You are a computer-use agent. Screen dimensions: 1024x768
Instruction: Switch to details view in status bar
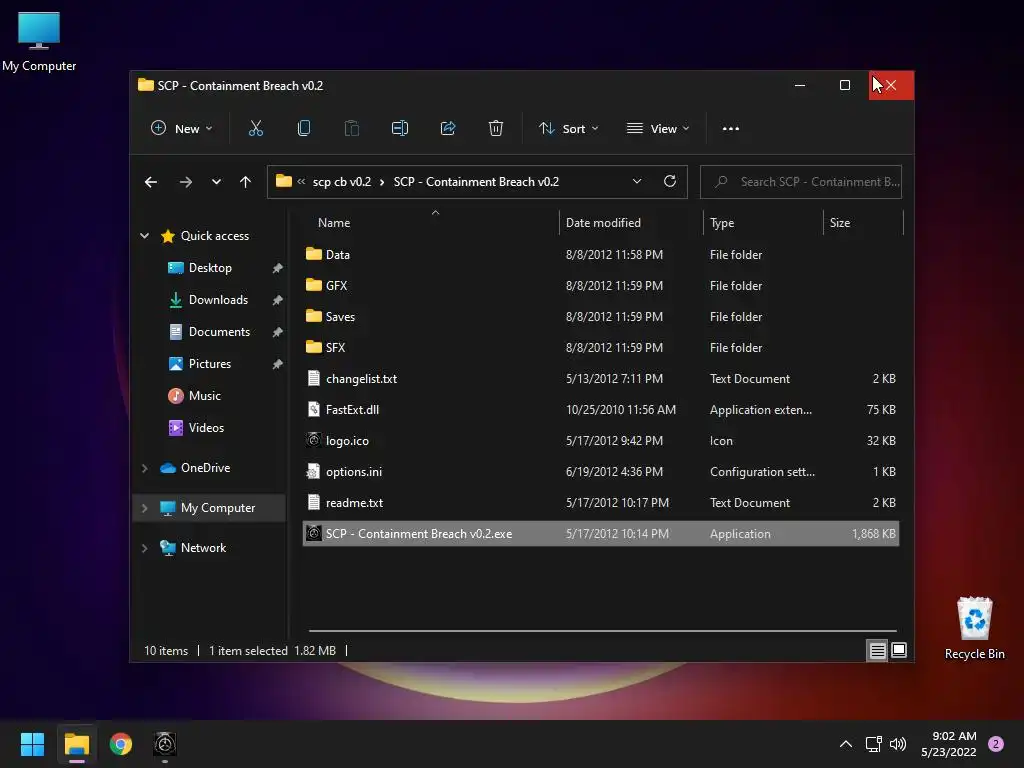pyautogui.click(x=877, y=650)
